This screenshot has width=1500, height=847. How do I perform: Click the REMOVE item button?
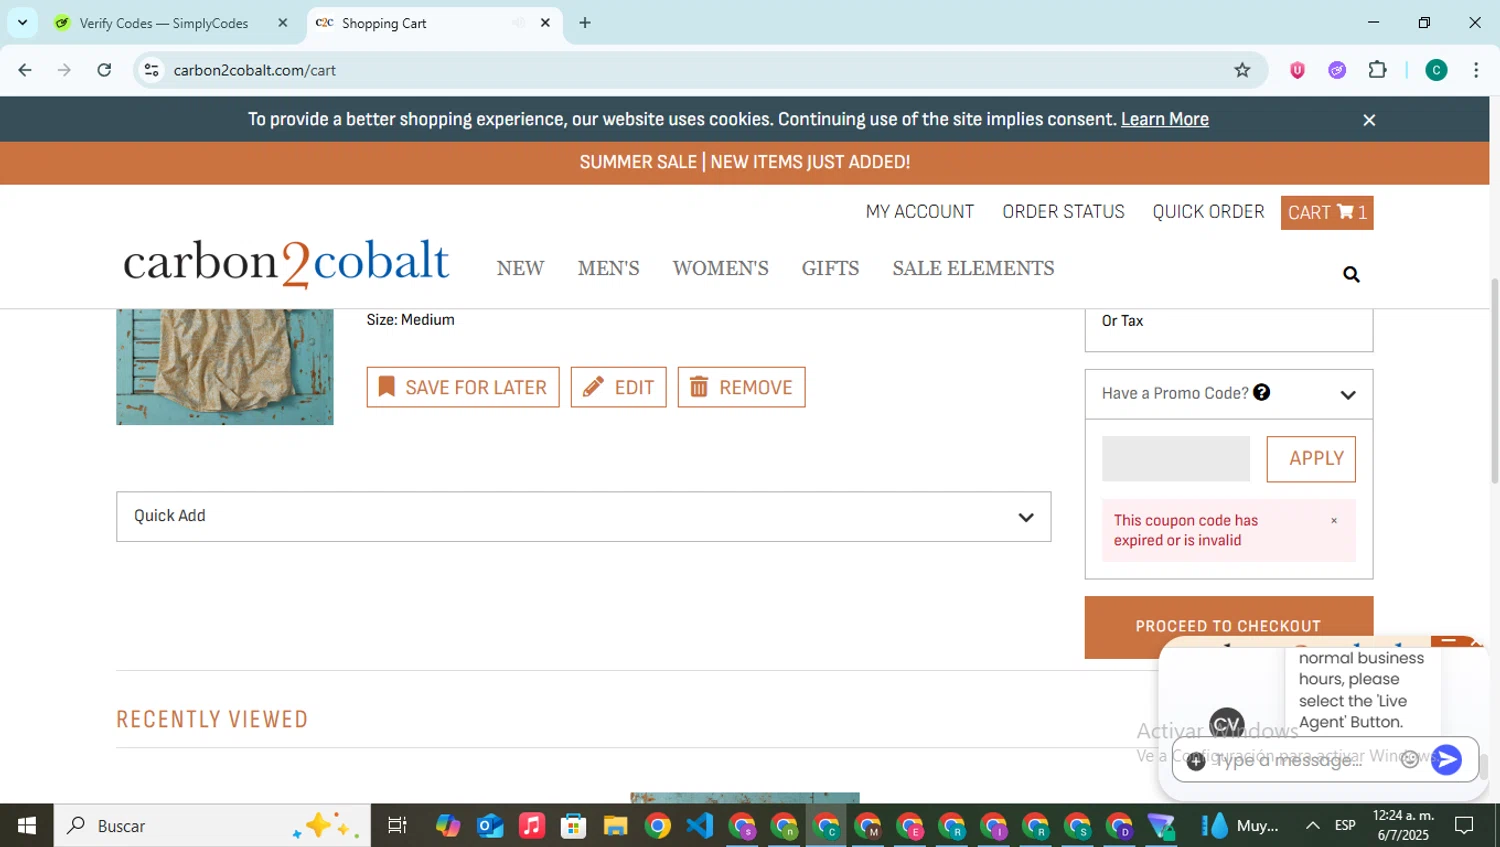coord(741,387)
